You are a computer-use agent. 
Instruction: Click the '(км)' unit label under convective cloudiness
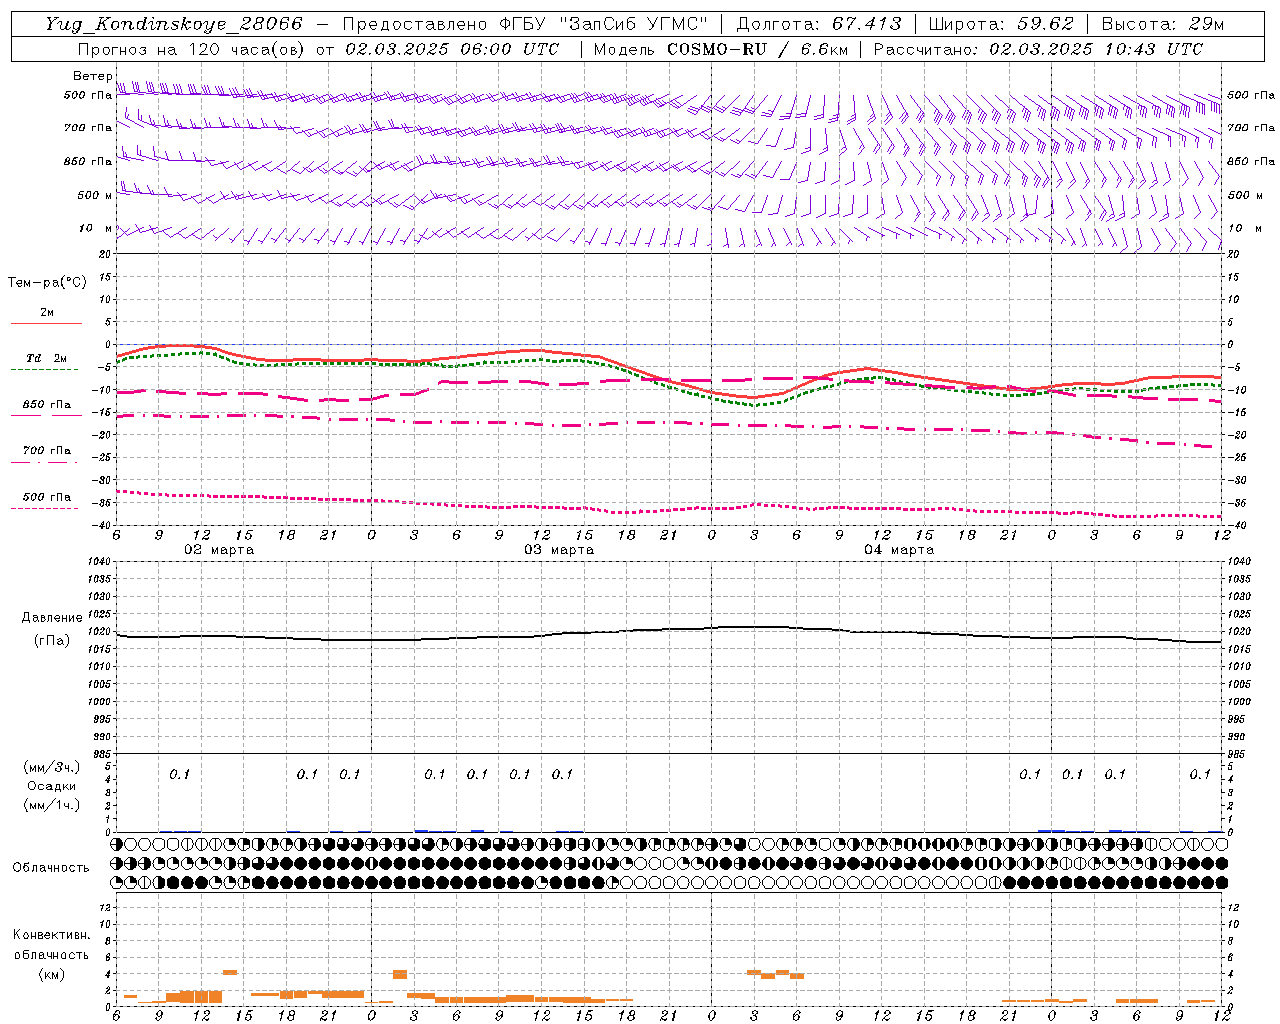click(52, 974)
